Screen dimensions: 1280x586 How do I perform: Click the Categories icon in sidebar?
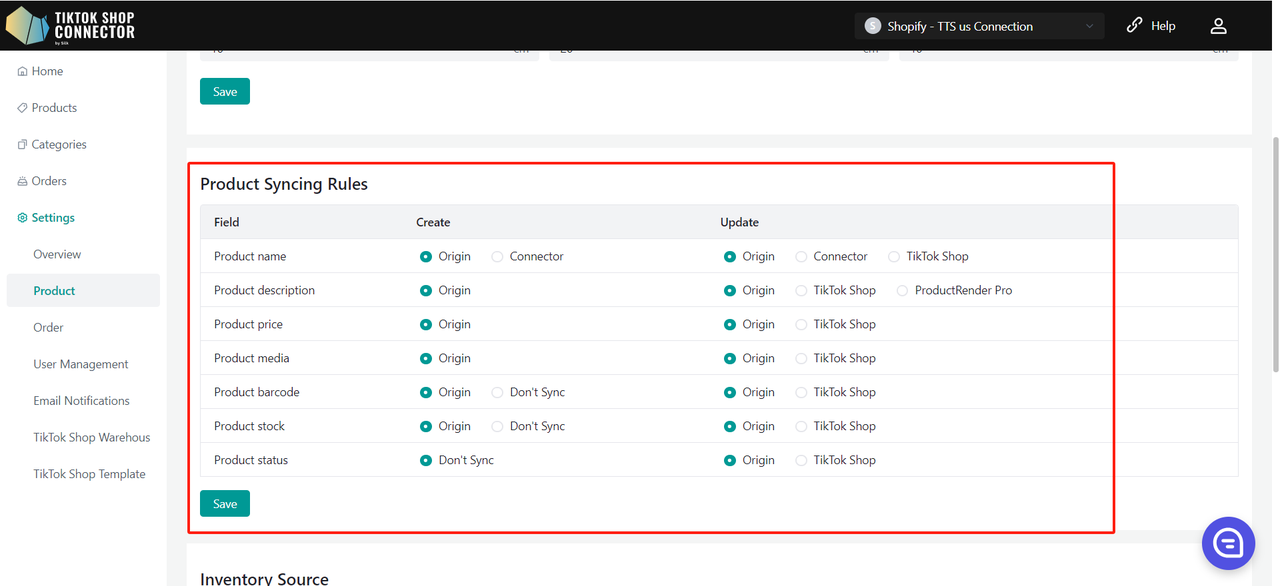tap(23, 145)
